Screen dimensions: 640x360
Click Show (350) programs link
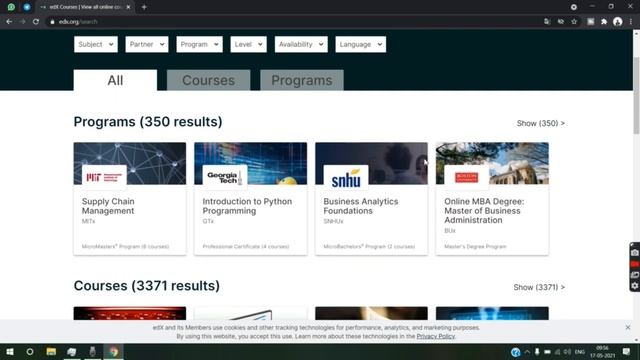(x=541, y=123)
